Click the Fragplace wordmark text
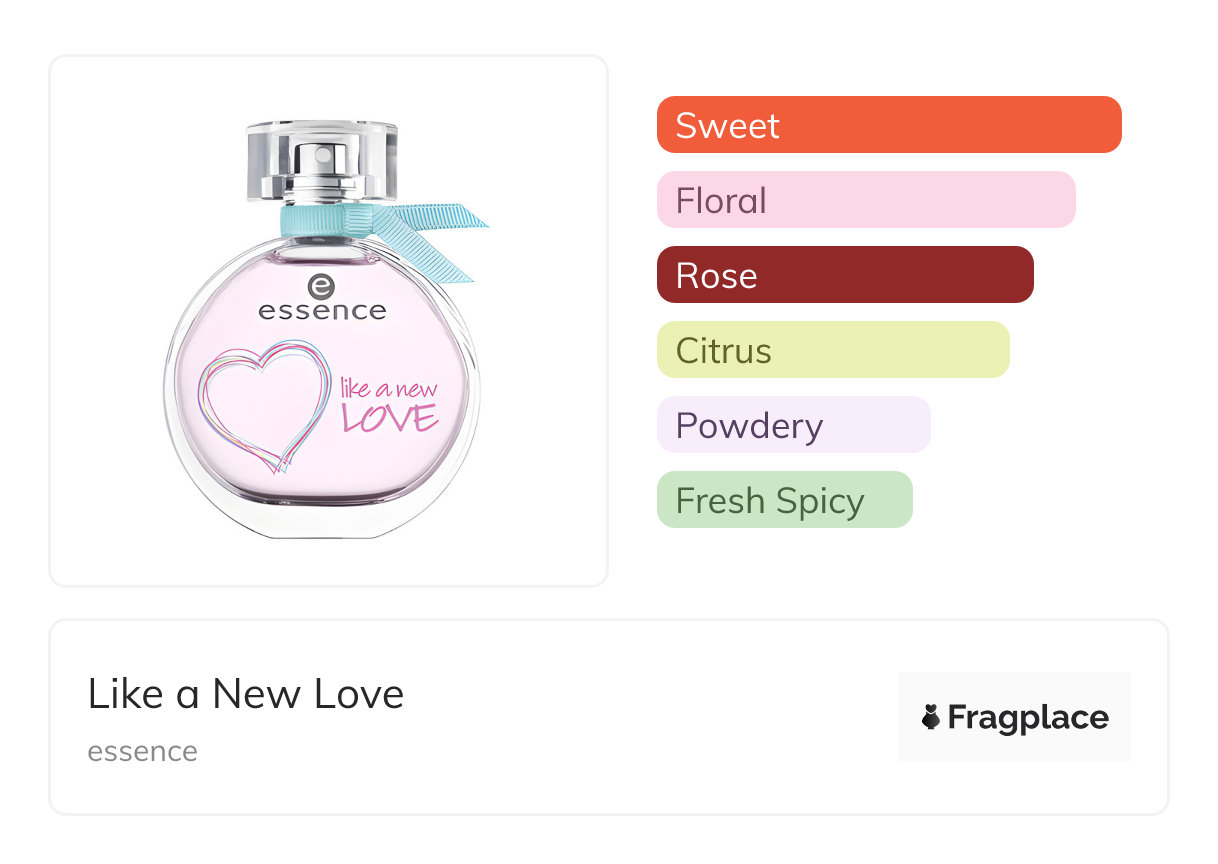This screenshot has width=1218, height=864. click(1028, 717)
